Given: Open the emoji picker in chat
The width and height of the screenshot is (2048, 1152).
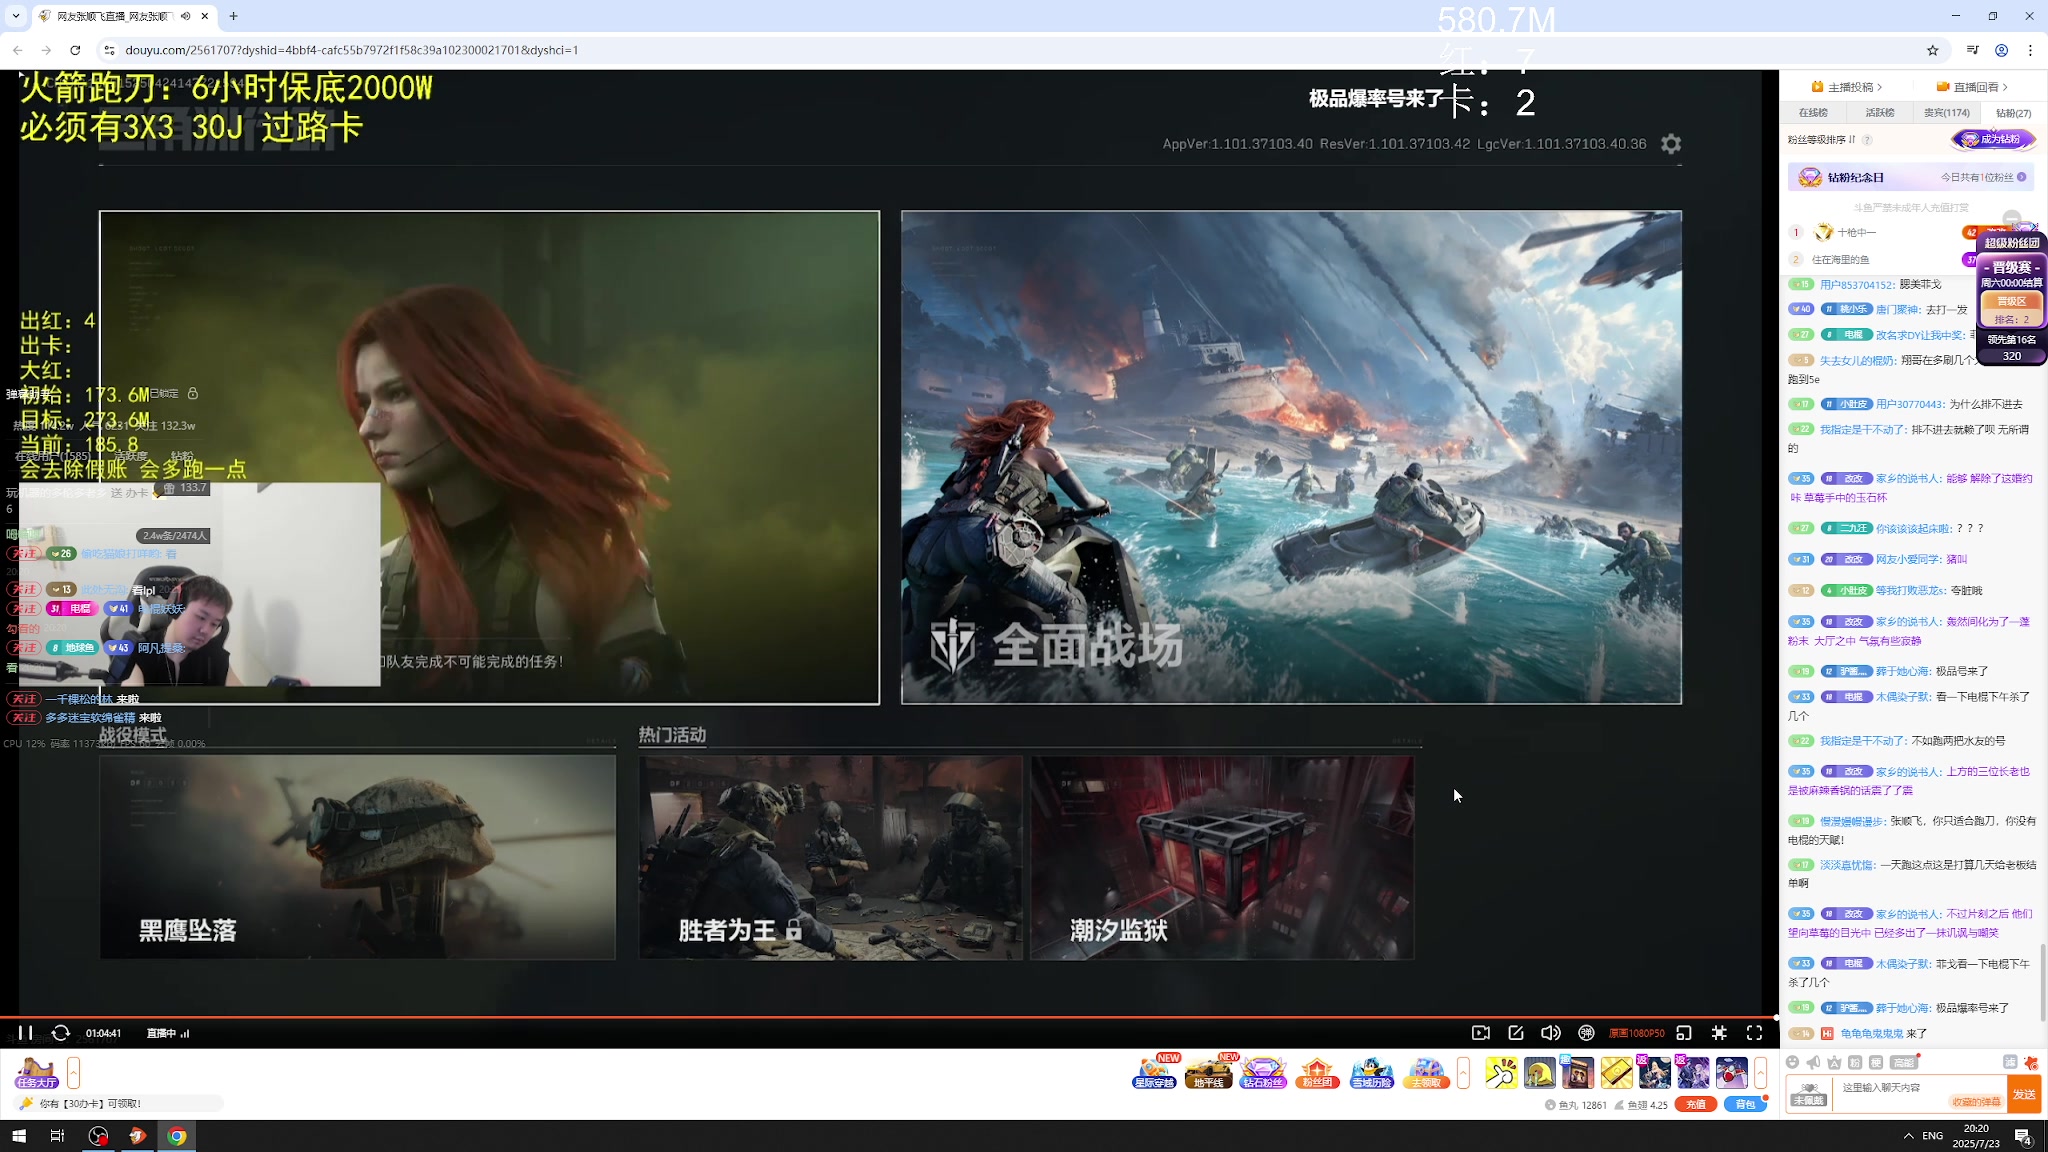Looking at the screenshot, I should click(1793, 1062).
